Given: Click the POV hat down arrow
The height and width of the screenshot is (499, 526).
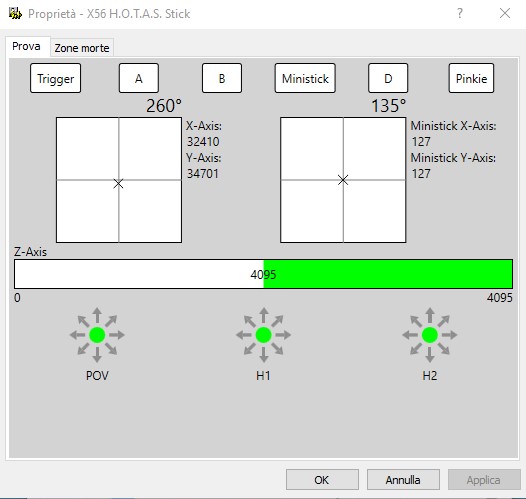Looking at the screenshot, I should (97, 355).
